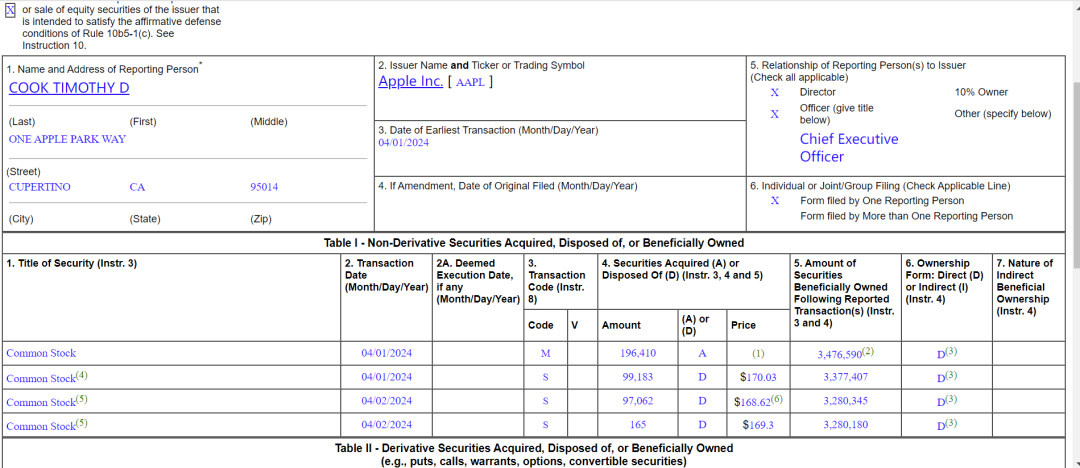Click transaction code M in the first row
This screenshot has height=468, width=1080.
coord(545,353)
